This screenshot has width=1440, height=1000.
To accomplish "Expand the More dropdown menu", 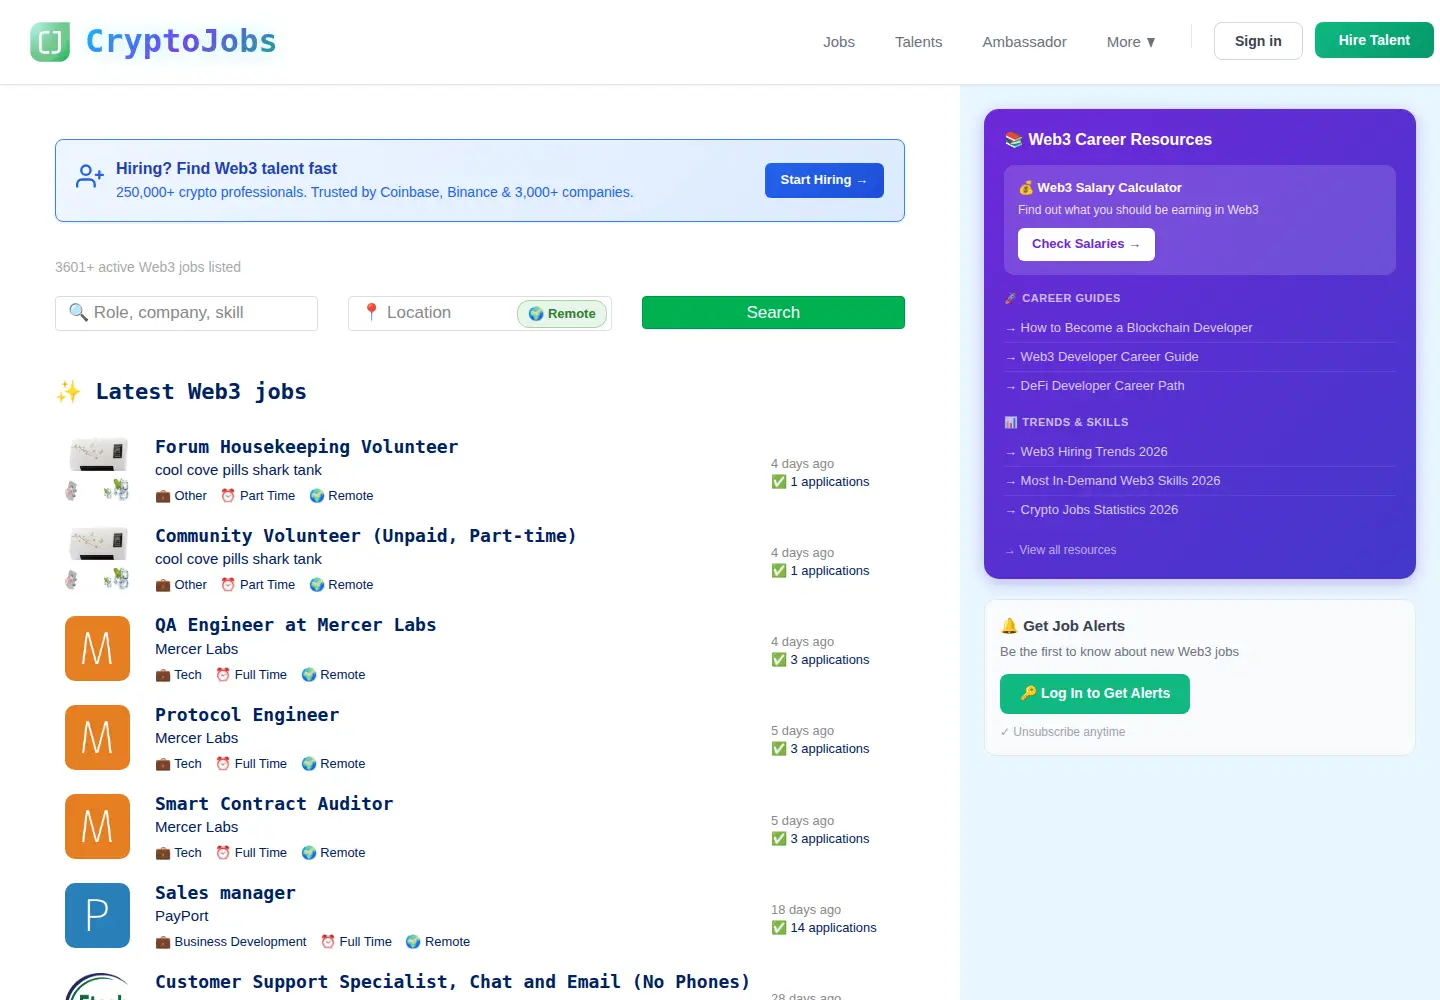I will tap(1131, 42).
